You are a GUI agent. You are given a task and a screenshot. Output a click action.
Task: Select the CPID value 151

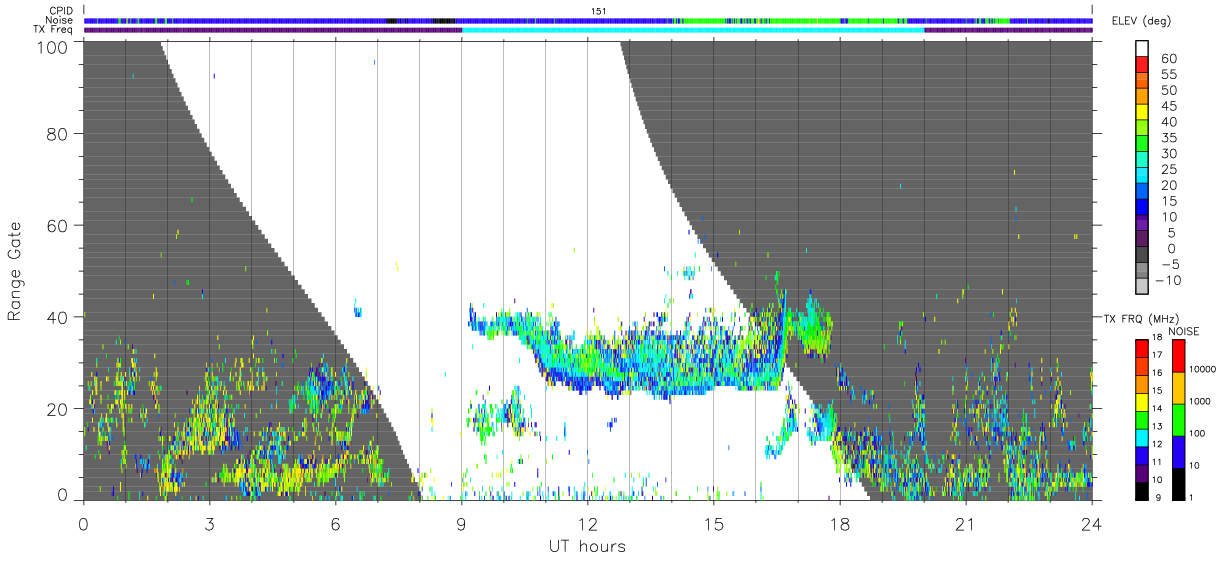(598, 11)
